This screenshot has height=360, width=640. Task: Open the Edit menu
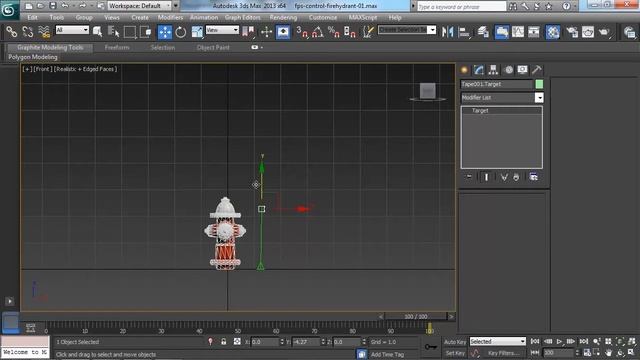(32, 18)
